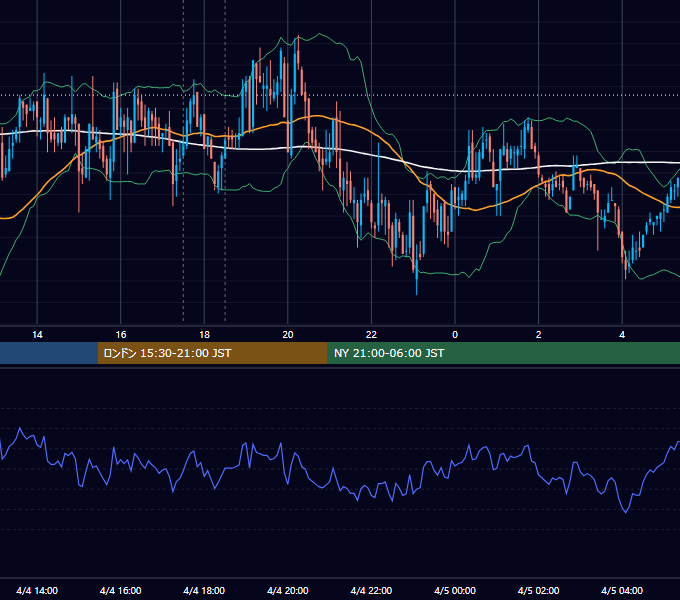Click the ロンドン 15:30-21:00 JST session bar
680x600 pixels.
tap(212, 353)
